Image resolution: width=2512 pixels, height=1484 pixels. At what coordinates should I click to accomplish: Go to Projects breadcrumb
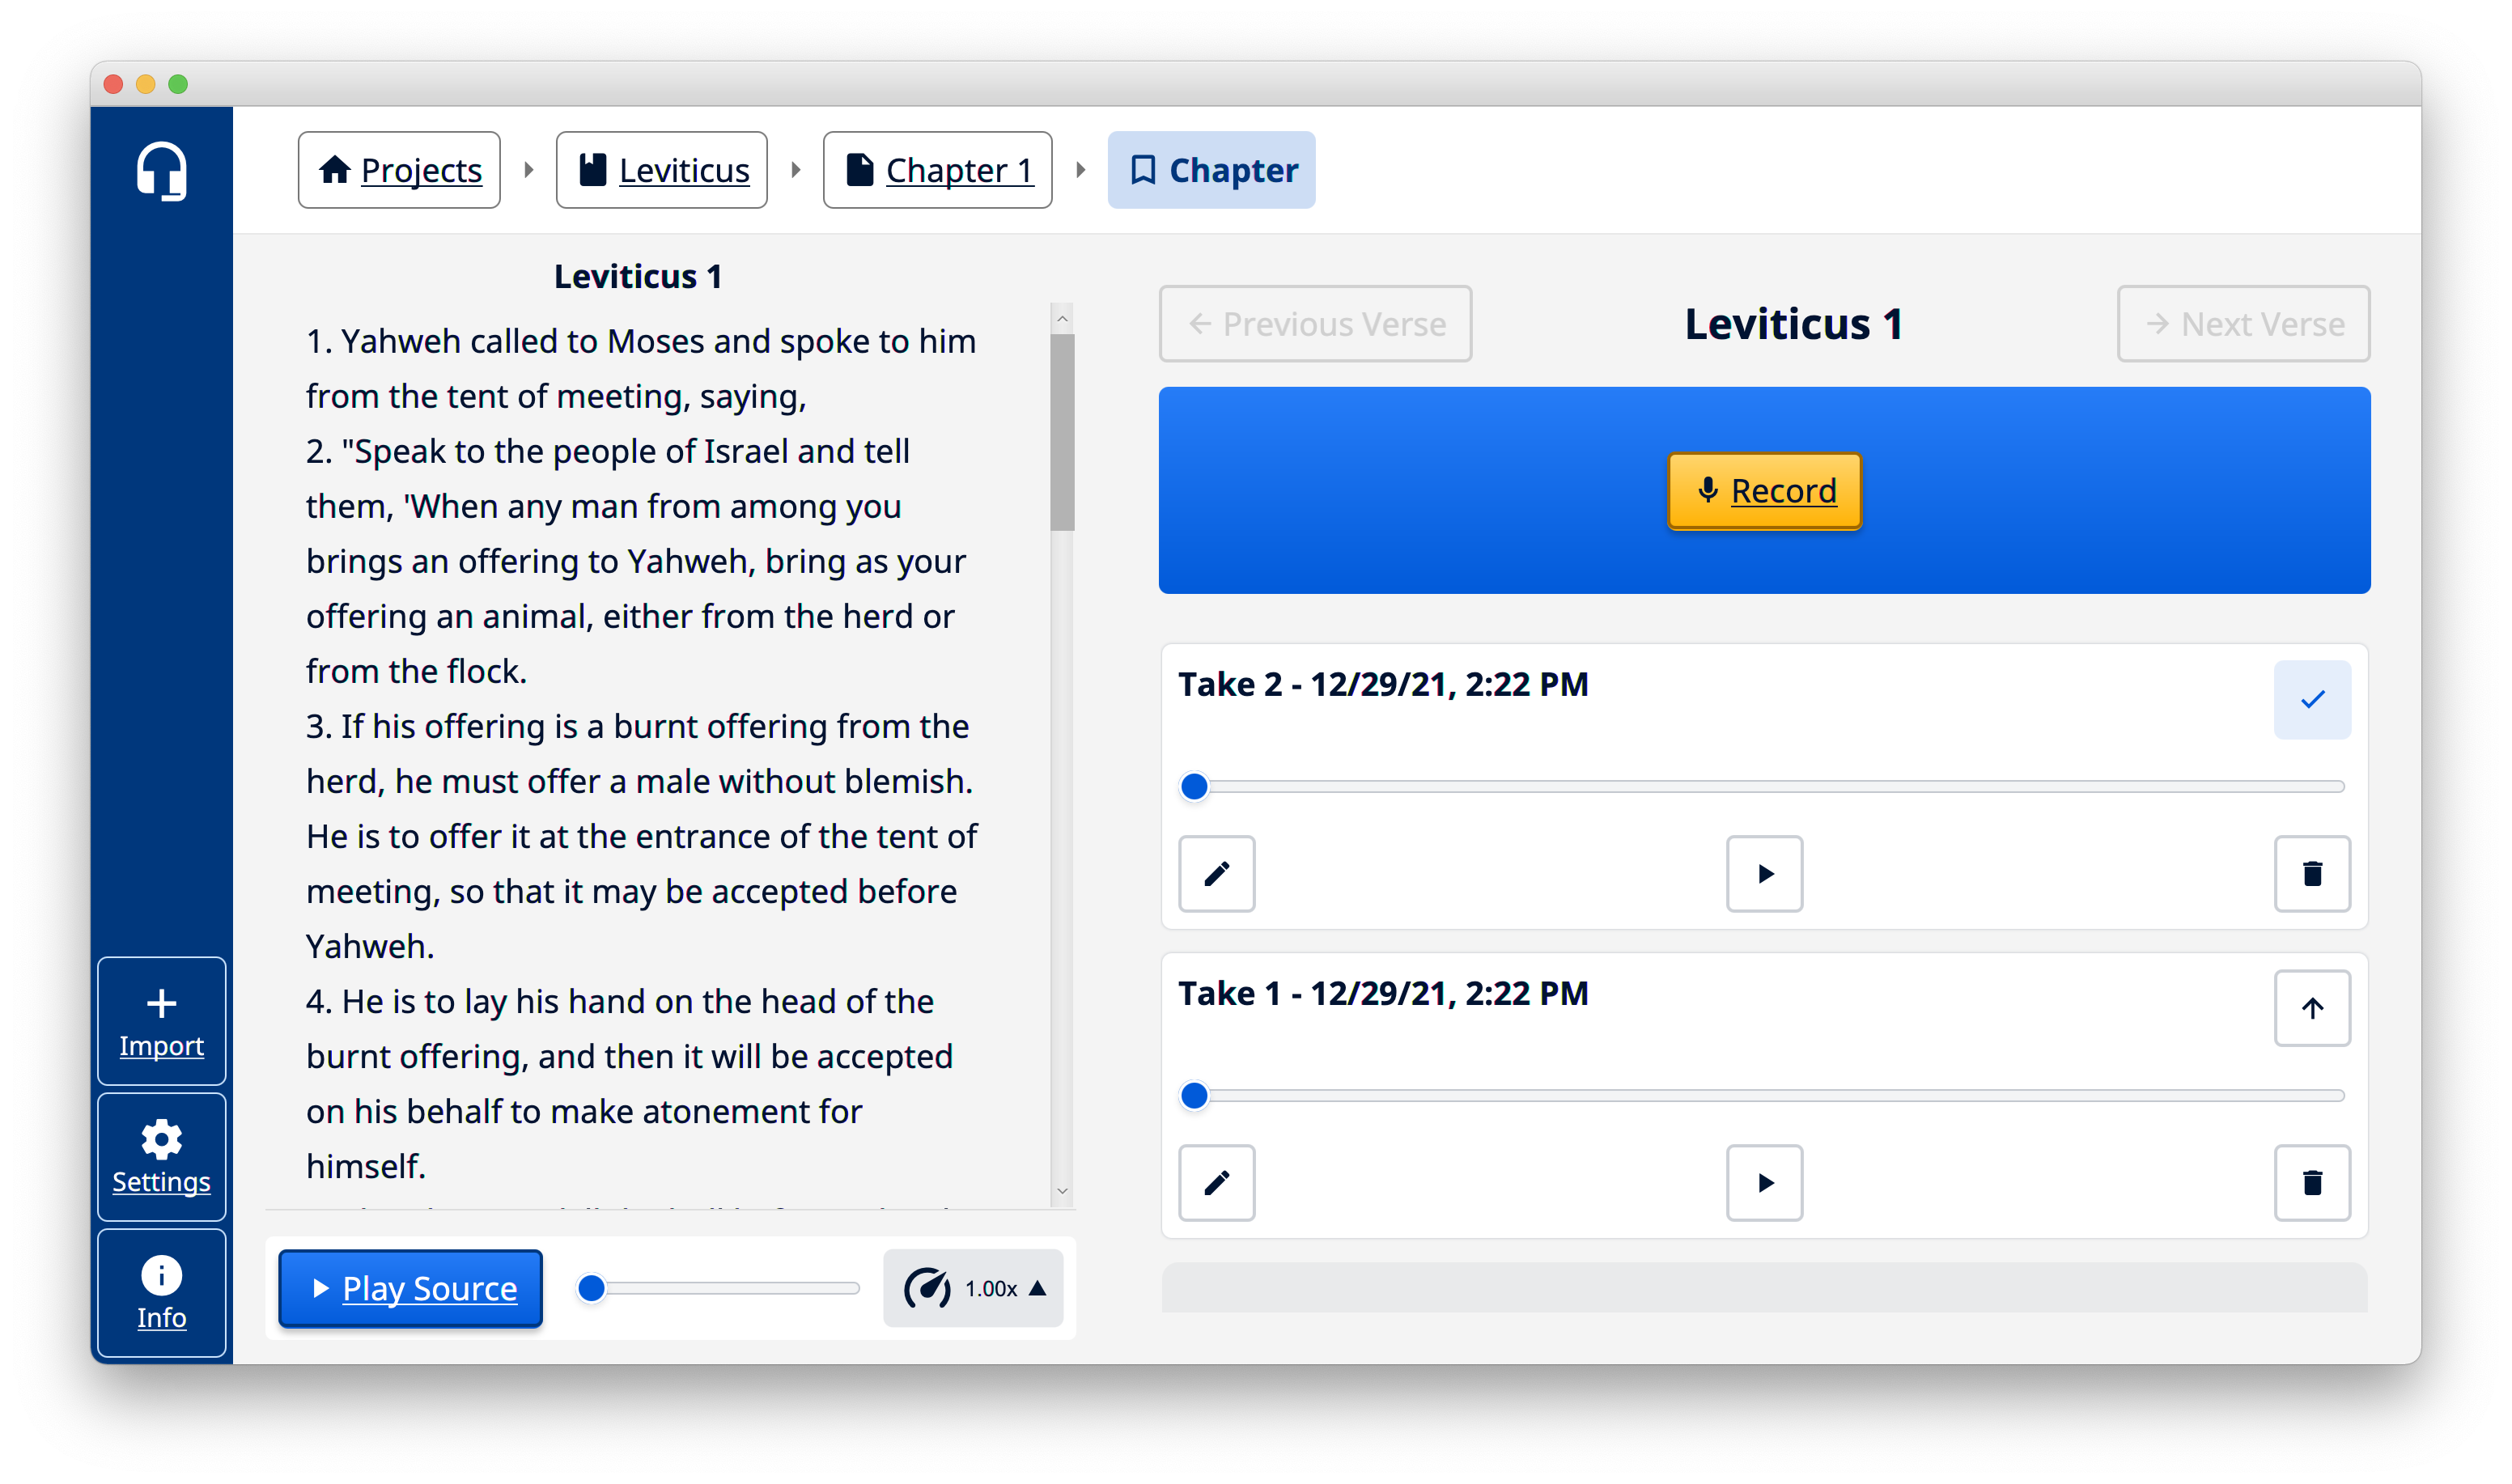pos(399,170)
